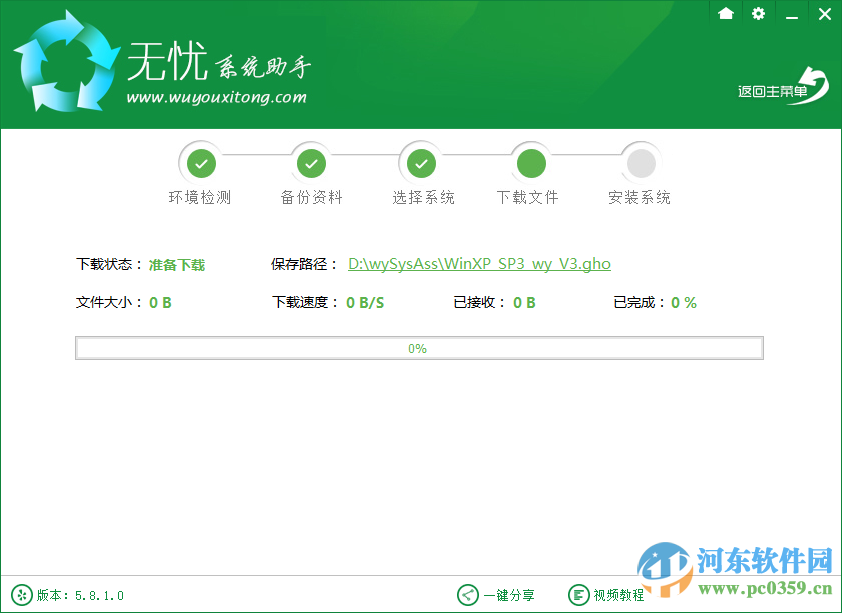Select the 无忧系统助手 title text

(x=218, y=62)
